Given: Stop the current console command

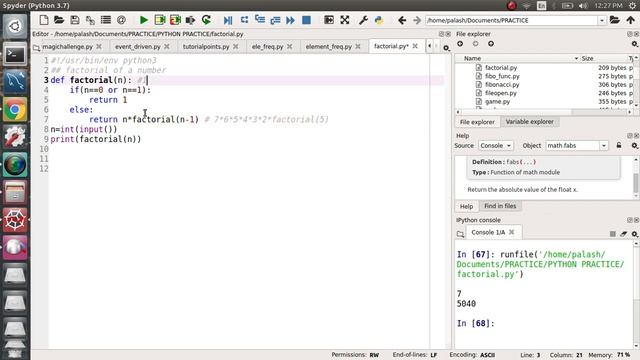Looking at the screenshot, I should tap(613, 234).
